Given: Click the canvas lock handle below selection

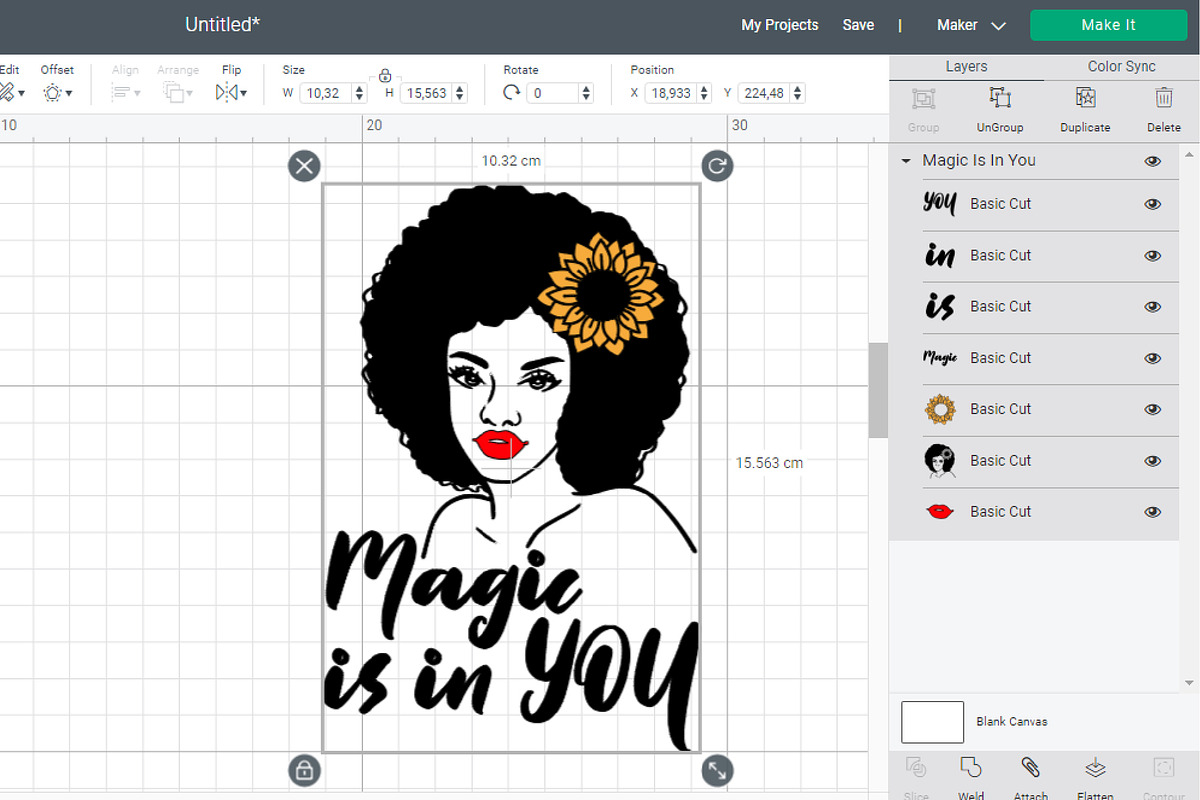Looking at the screenshot, I should [304, 770].
